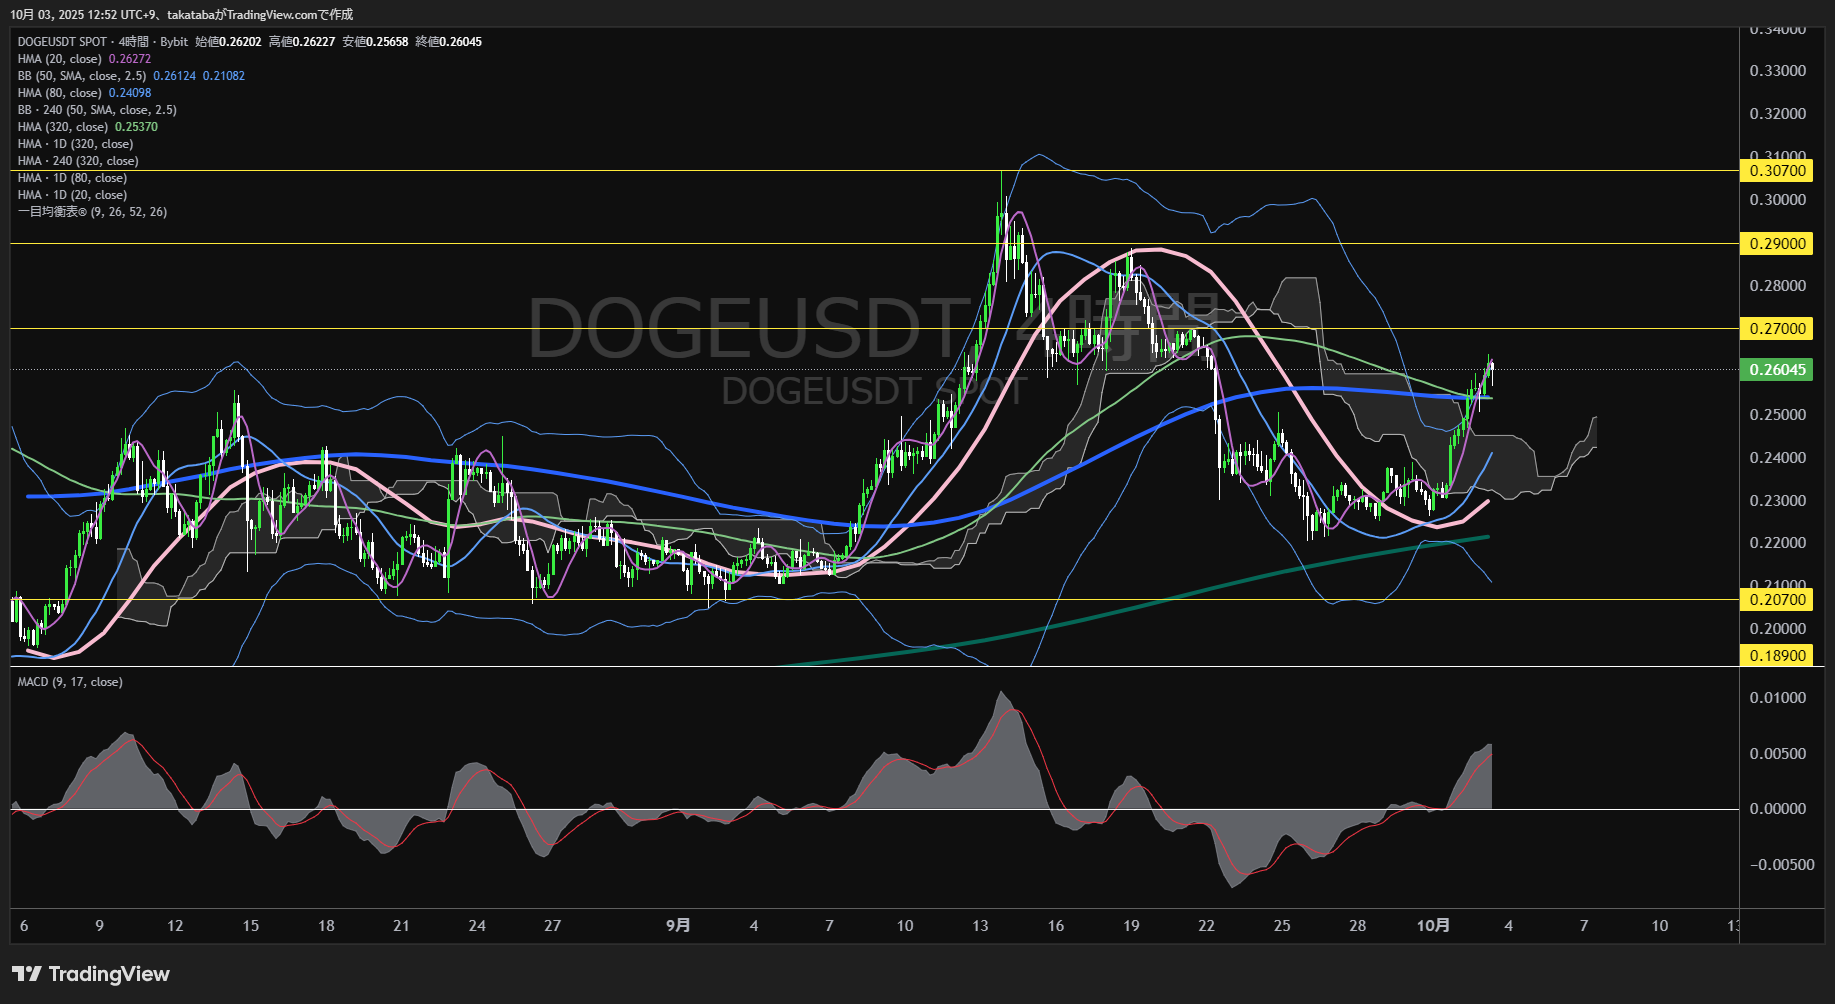Click the MACD (9, 17, close) pane label

[x=70, y=682]
